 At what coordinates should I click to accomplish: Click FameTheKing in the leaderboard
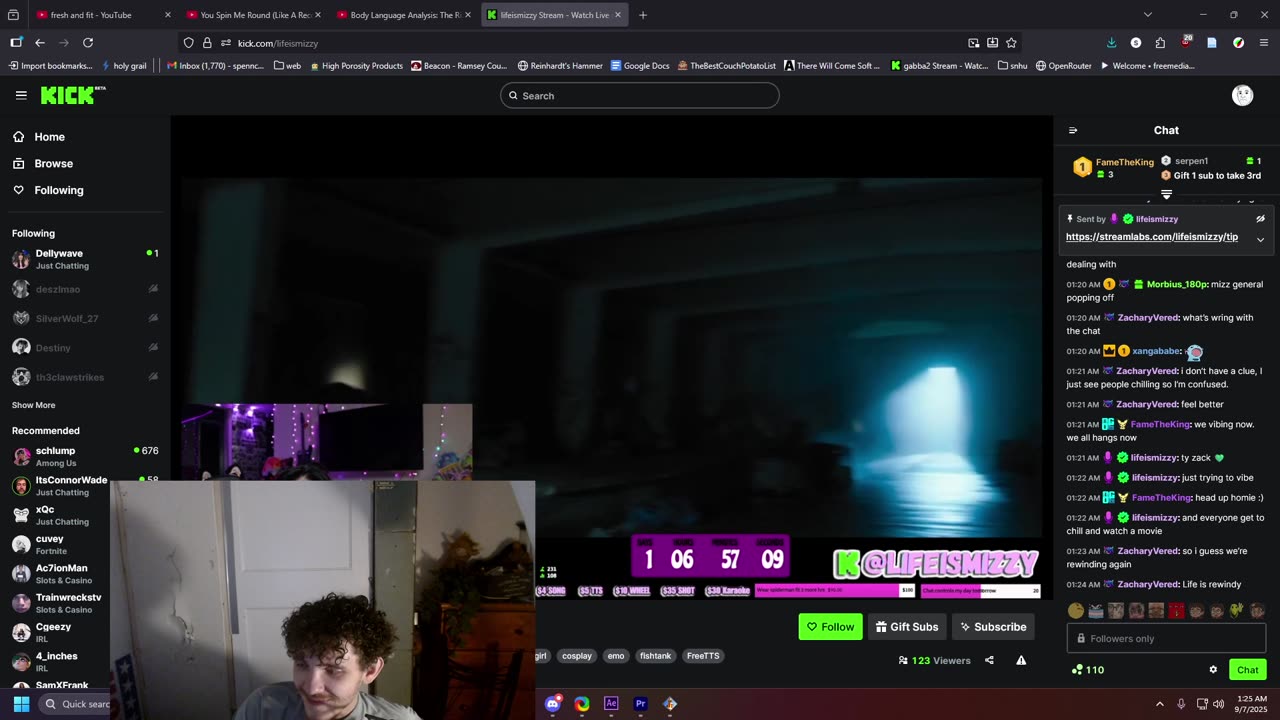(1125, 162)
